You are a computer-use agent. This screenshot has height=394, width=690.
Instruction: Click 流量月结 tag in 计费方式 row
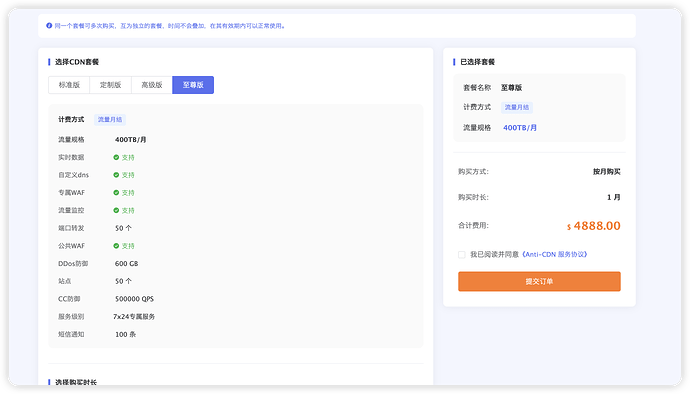[110, 119]
